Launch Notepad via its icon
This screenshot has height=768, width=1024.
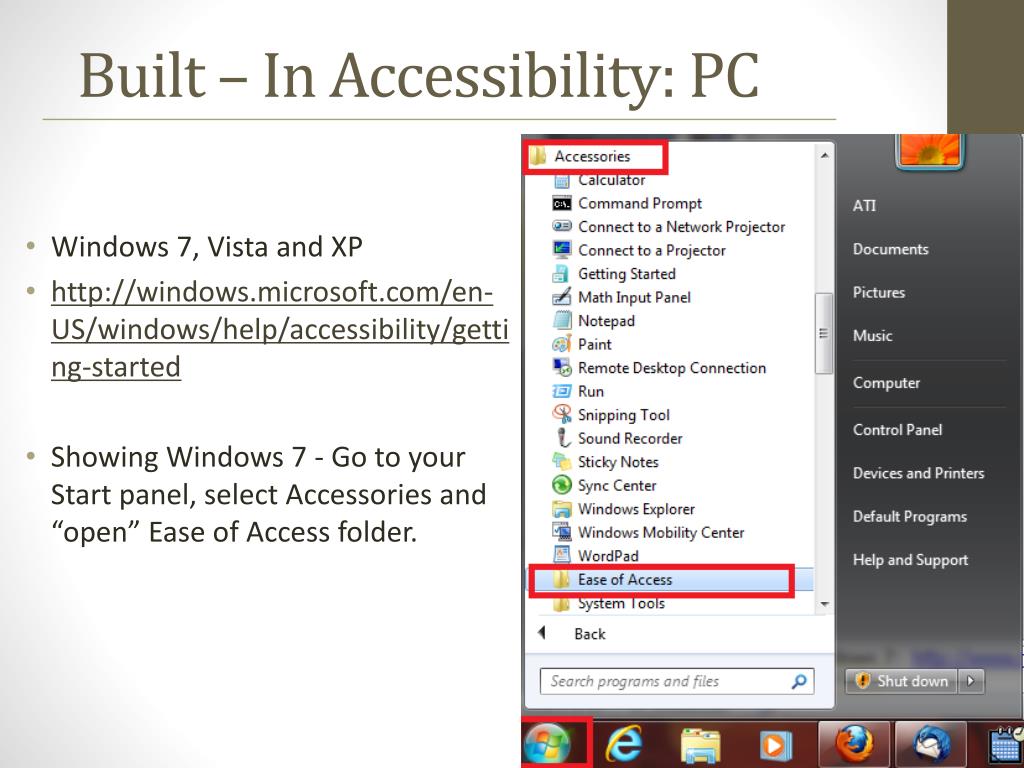(562, 321)
